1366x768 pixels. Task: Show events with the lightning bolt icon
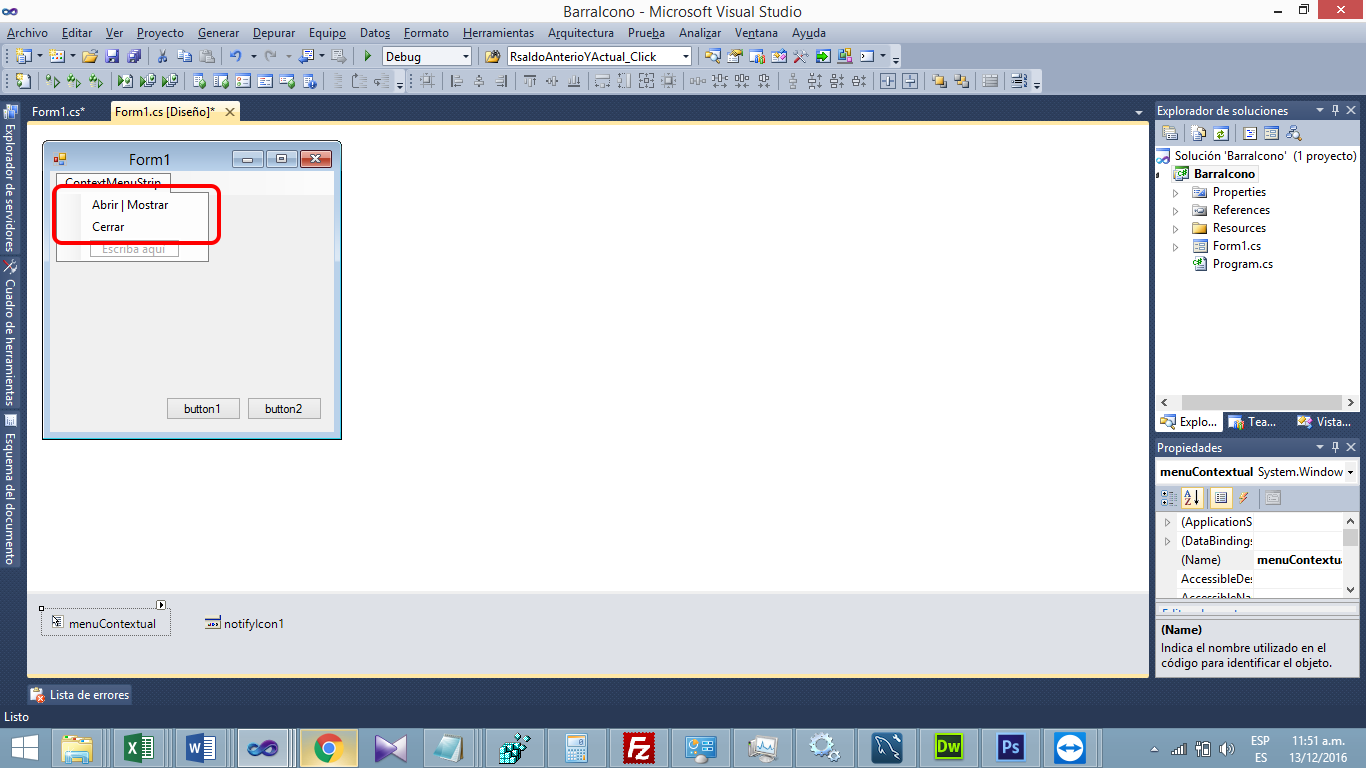click(1244, 498)
